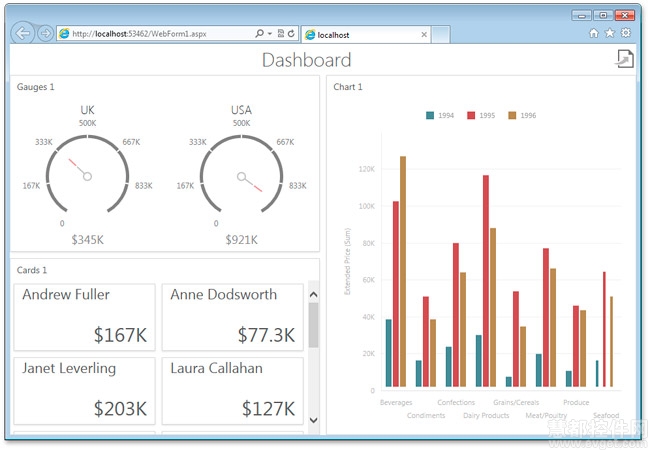Select the Anne Dodsworth card
The image size is (650, 450).
tap(233, 317)
